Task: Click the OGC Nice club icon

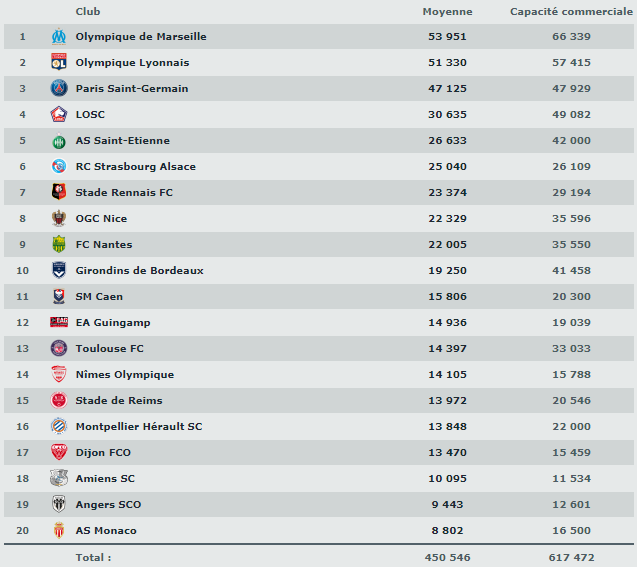Action: pyautogui.click(x=58, y=218)
